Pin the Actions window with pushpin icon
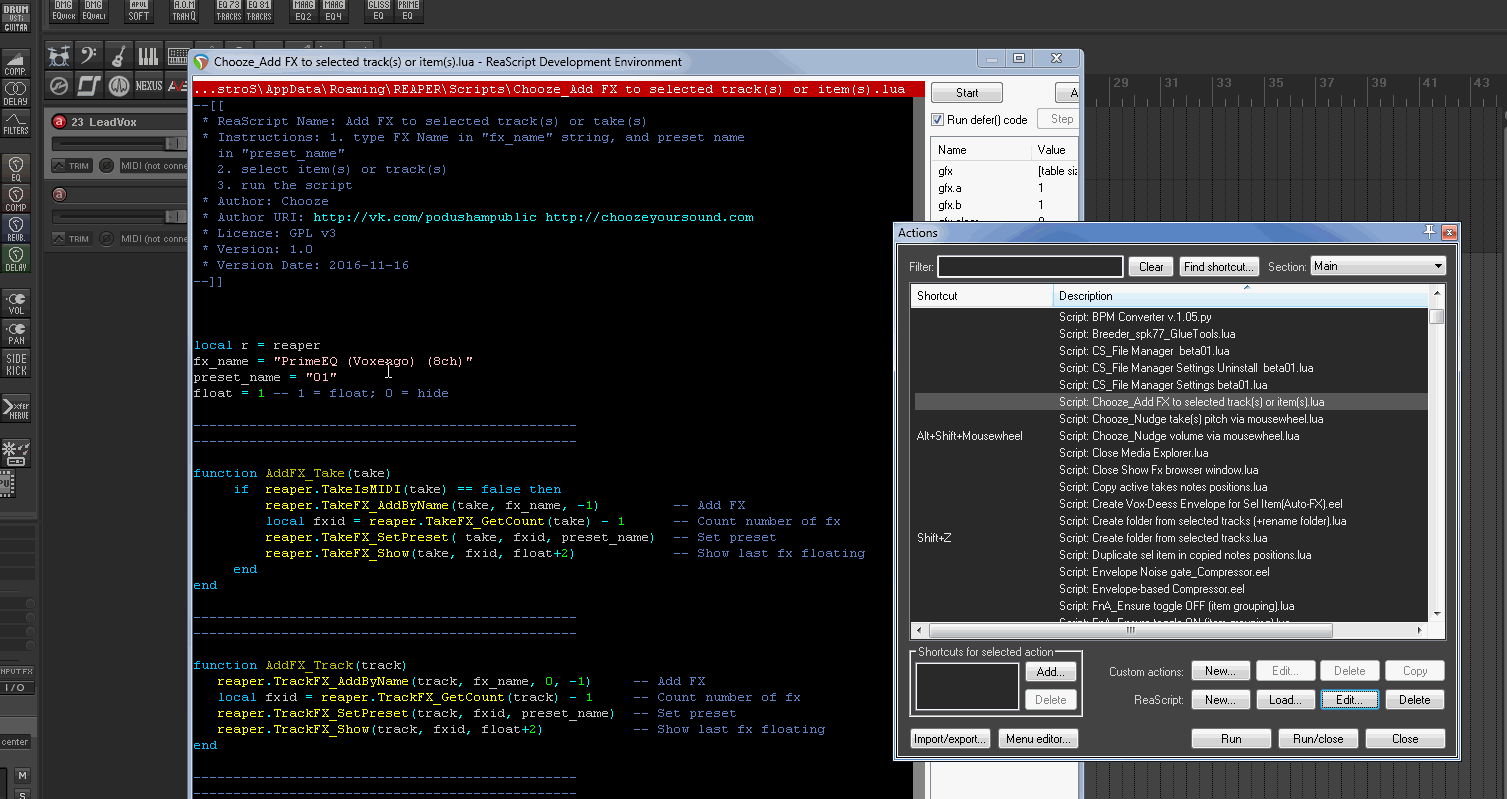 click(1429, 232)
